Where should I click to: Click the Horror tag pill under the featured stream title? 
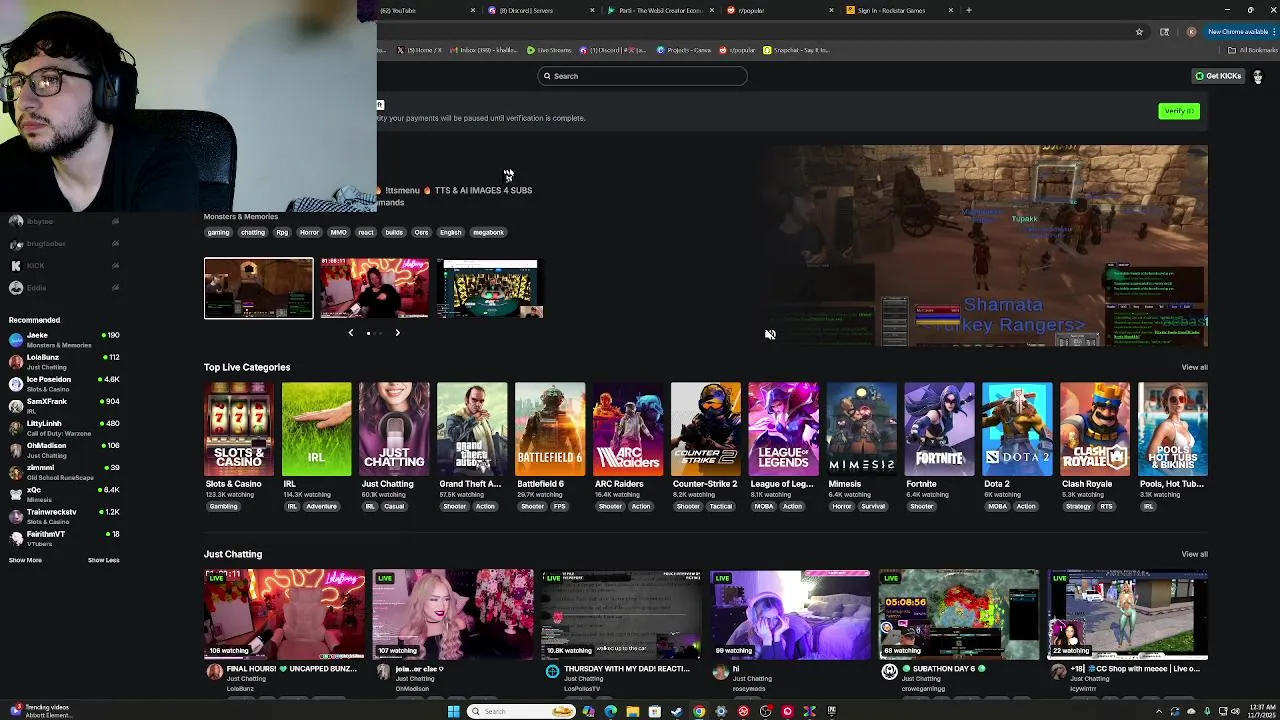coord(309,232)
